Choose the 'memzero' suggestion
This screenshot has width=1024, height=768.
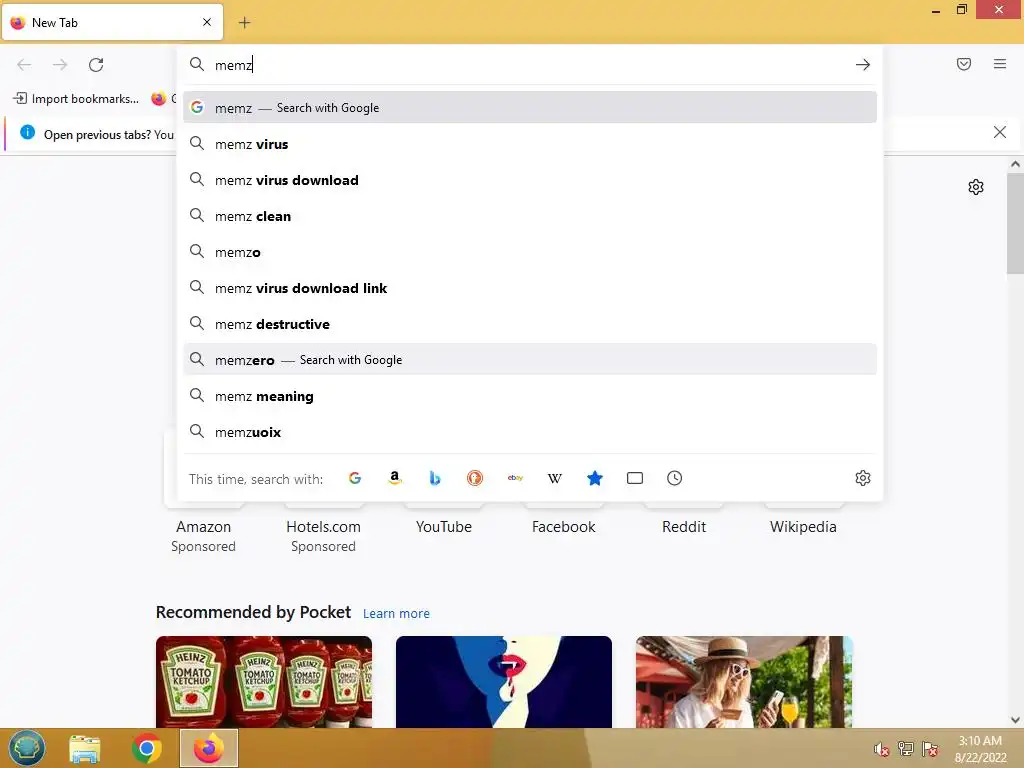click(x=530, y=359)
